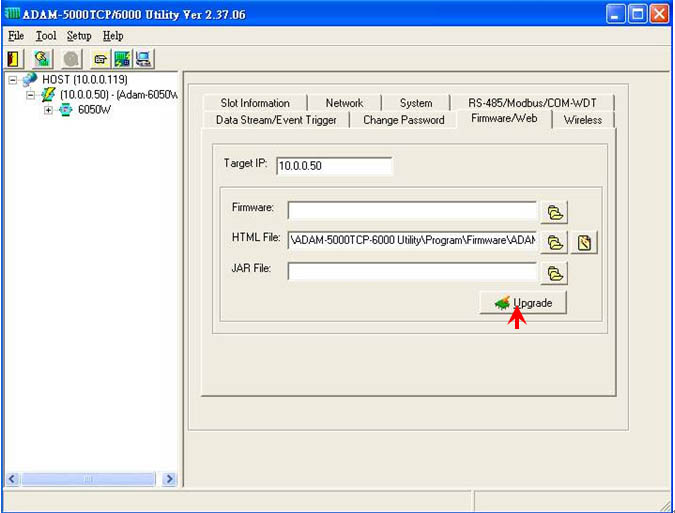Click the lightning icon beside 10.0.0.50
The width and height of the screenshot is (675, 513).
click(x=48, y=95)
